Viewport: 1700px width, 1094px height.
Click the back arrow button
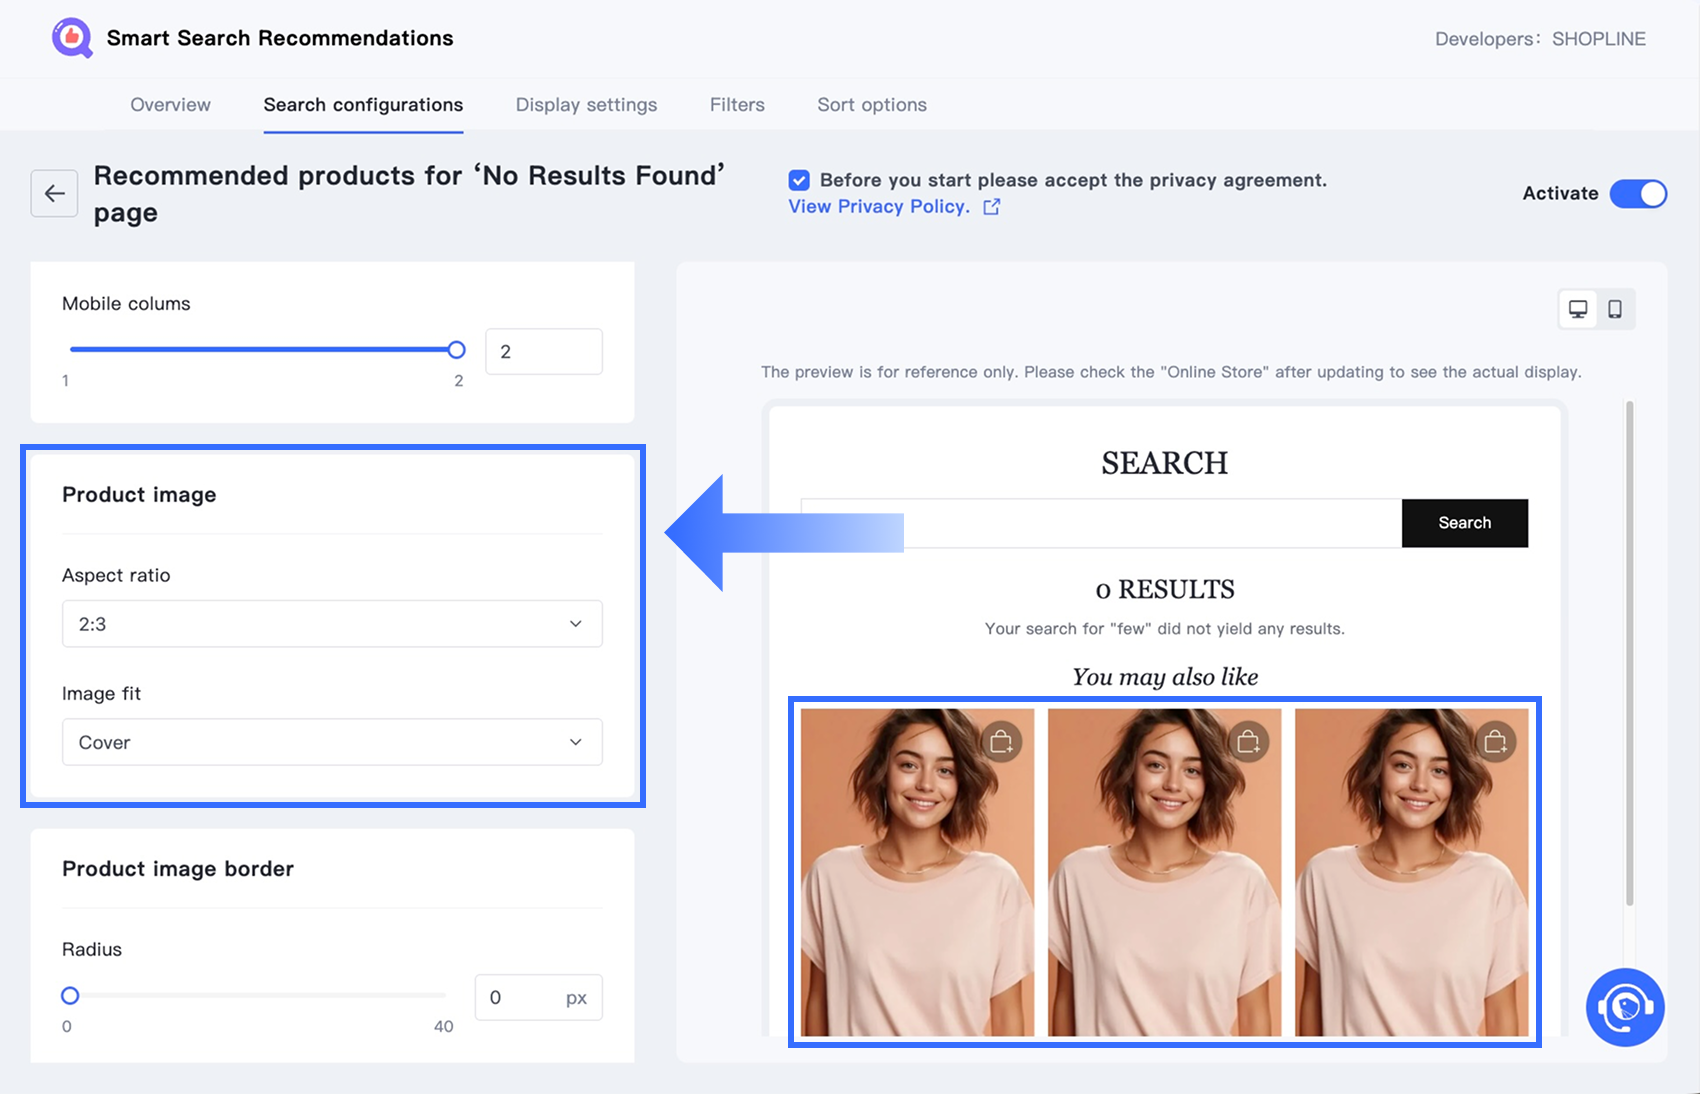click(x=54, y=193)
